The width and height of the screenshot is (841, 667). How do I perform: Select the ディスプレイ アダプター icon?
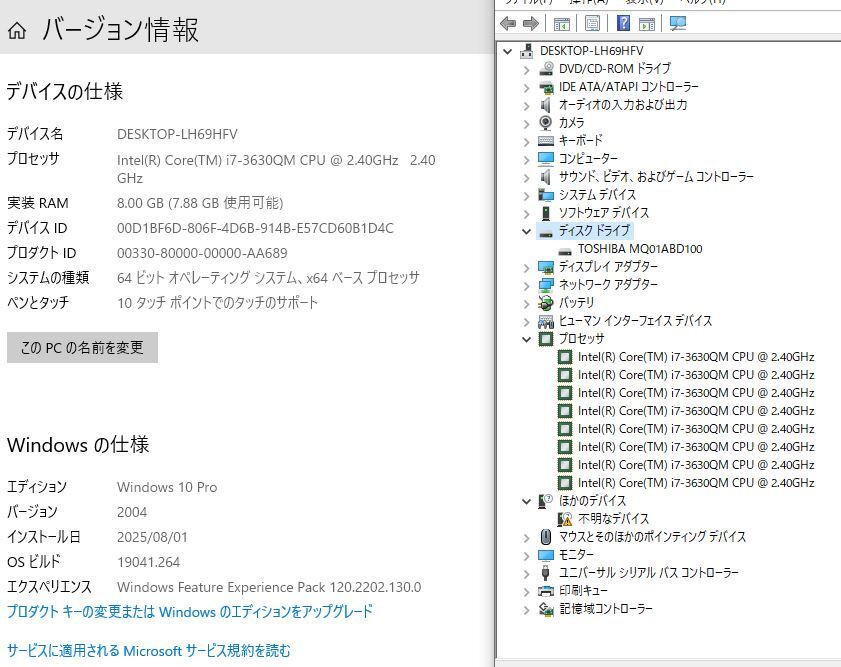tap(546, 267)
